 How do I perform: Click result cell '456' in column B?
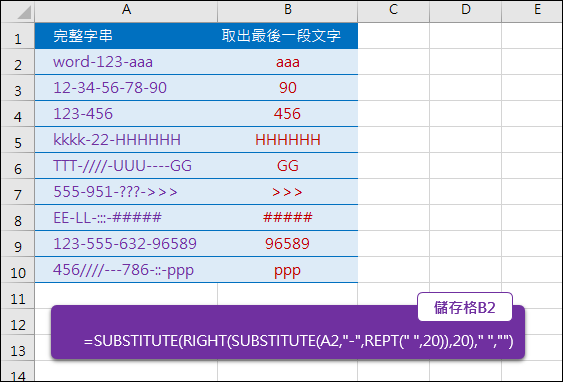(288, 114)
